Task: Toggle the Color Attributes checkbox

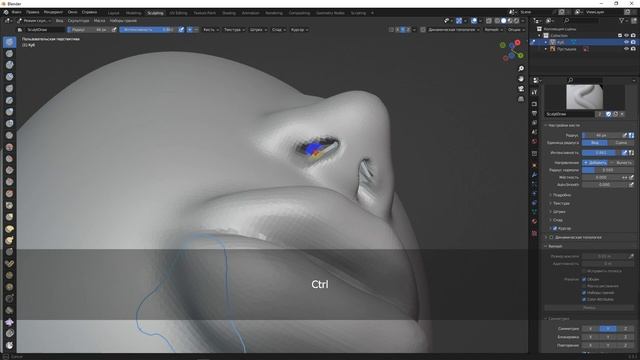Action: pyautogui.click(x=584, y=299)
